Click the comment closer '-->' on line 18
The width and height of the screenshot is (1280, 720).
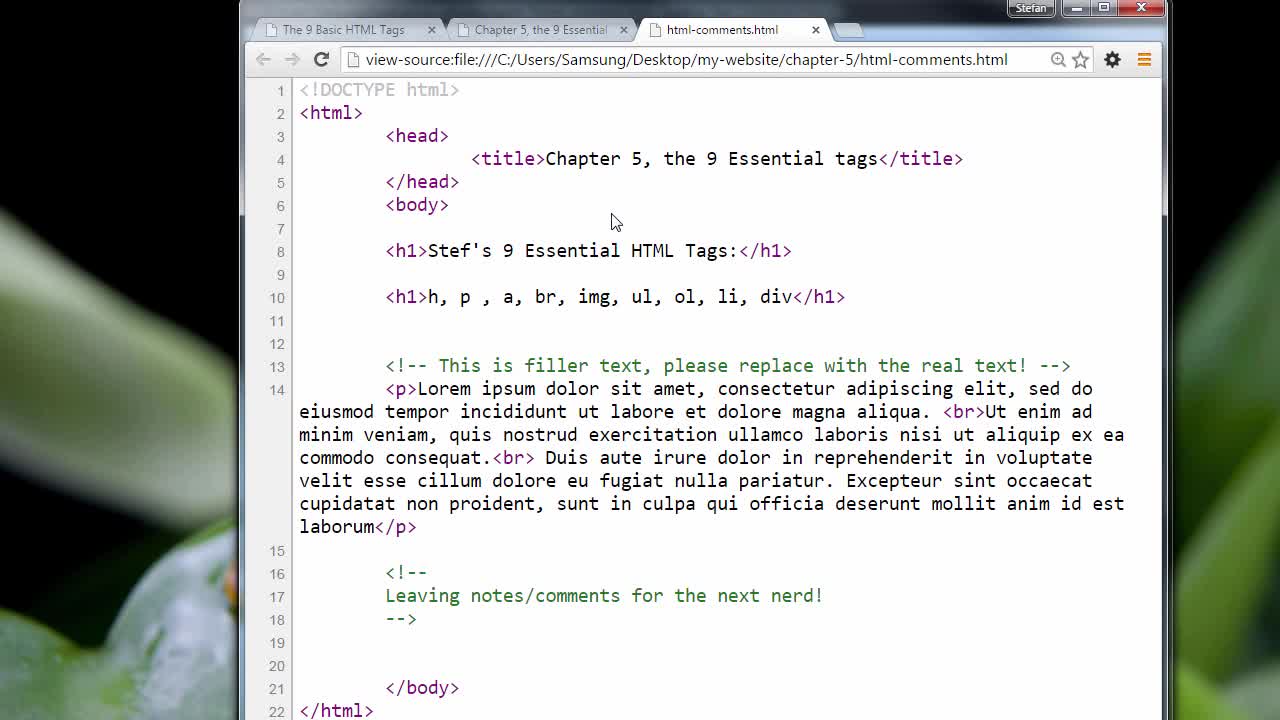pyautogui.click(x=401, y=619)
